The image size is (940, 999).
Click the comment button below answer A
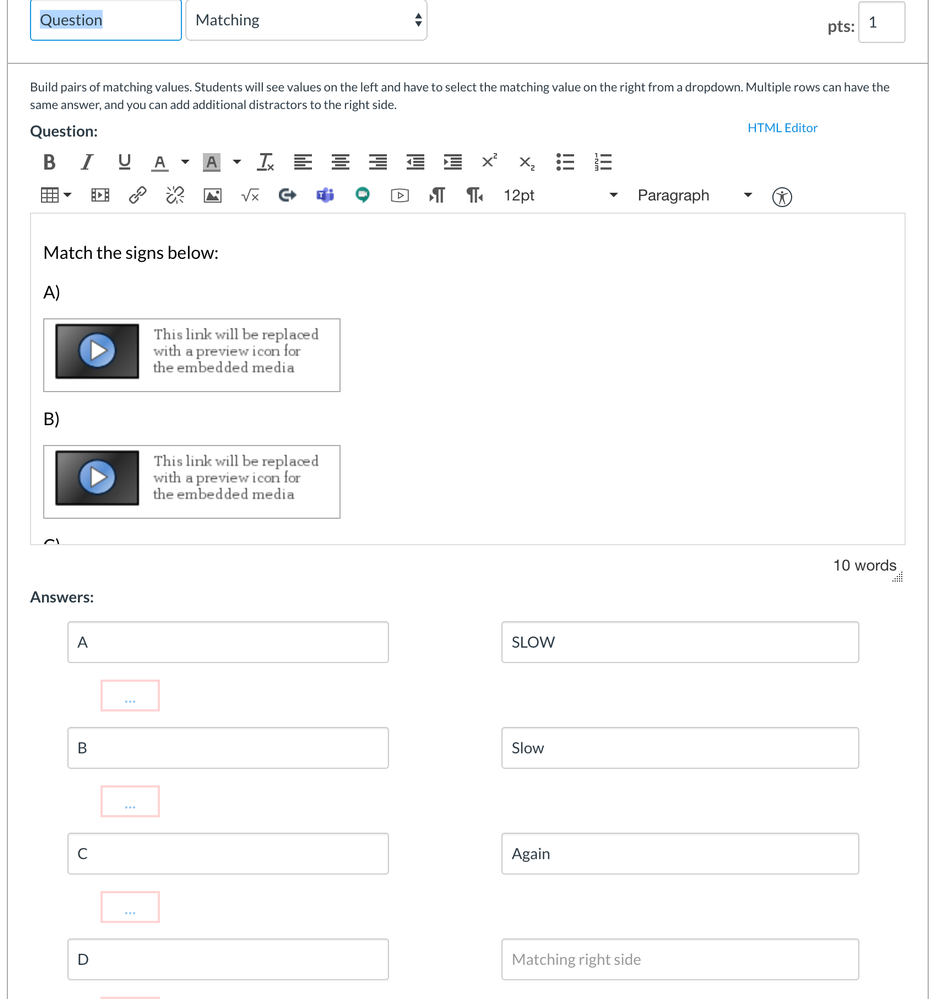(130, 696)
